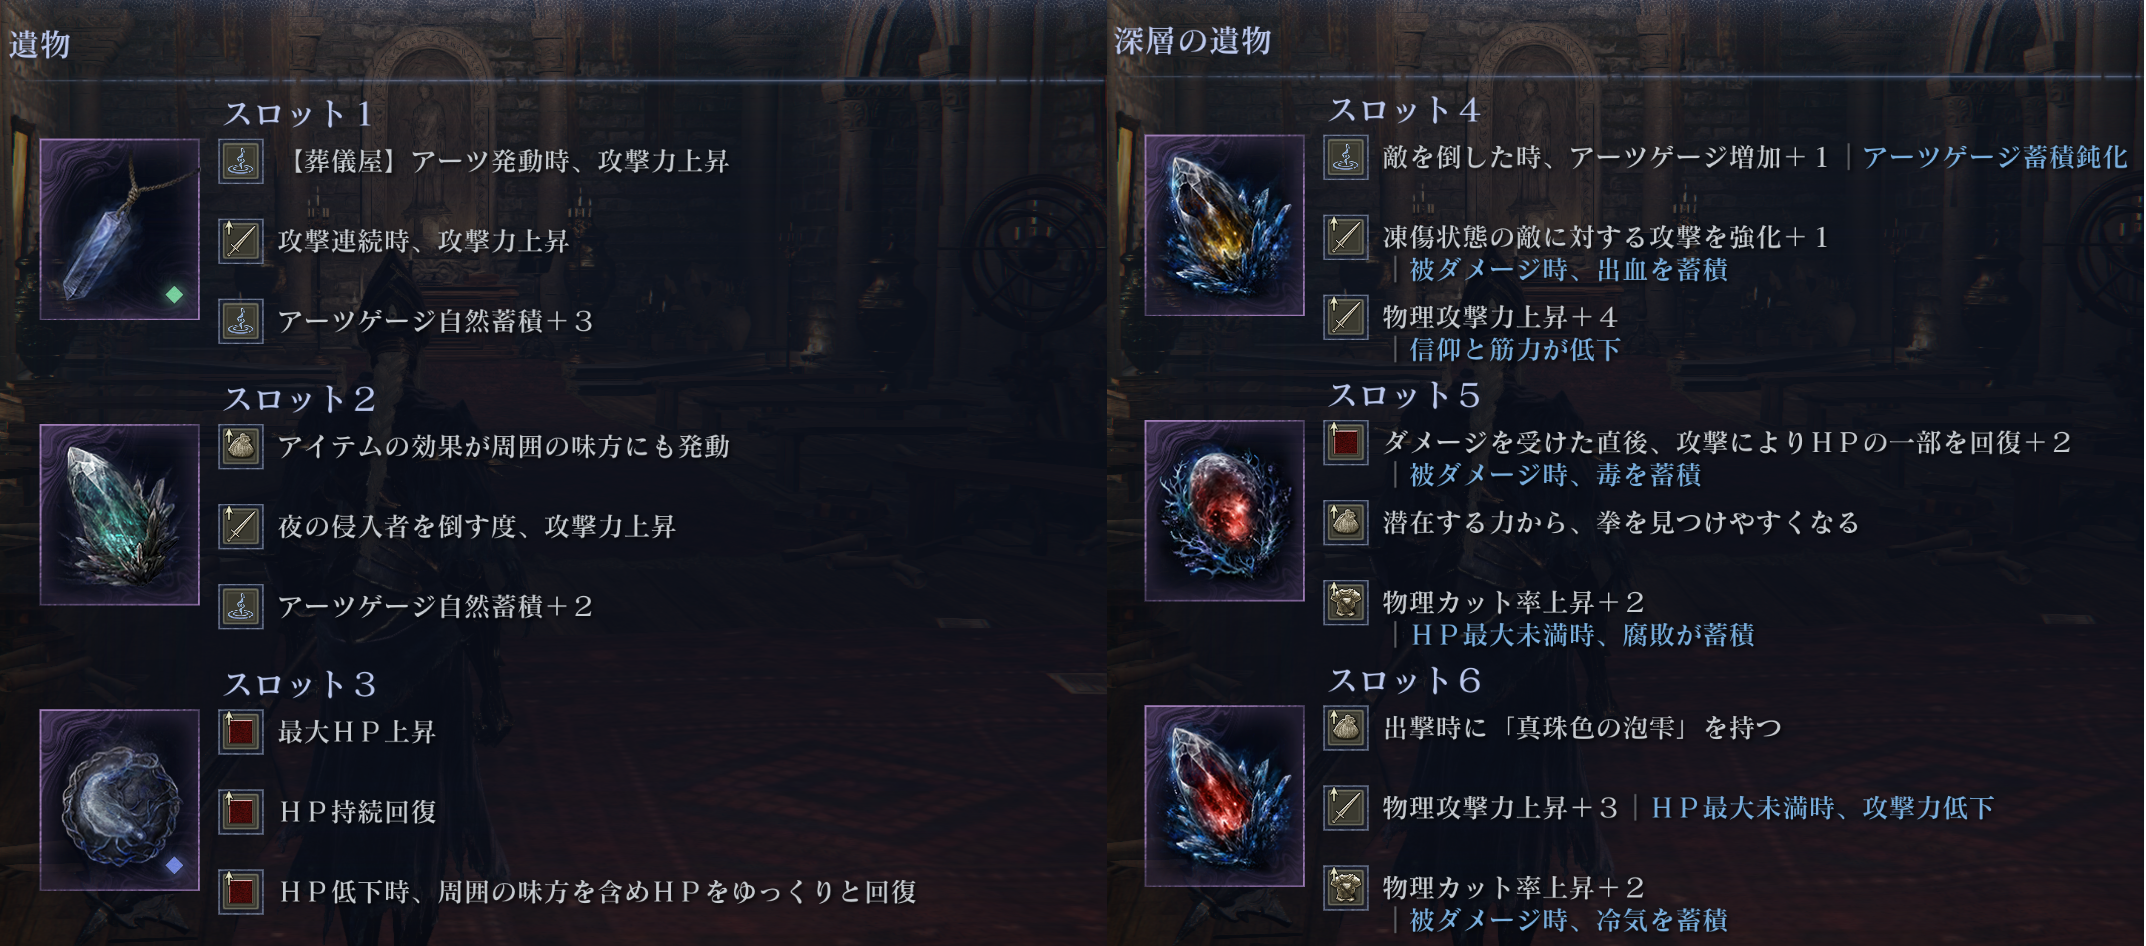Select the Slot 2 teal crystal relic

point(120,514)
